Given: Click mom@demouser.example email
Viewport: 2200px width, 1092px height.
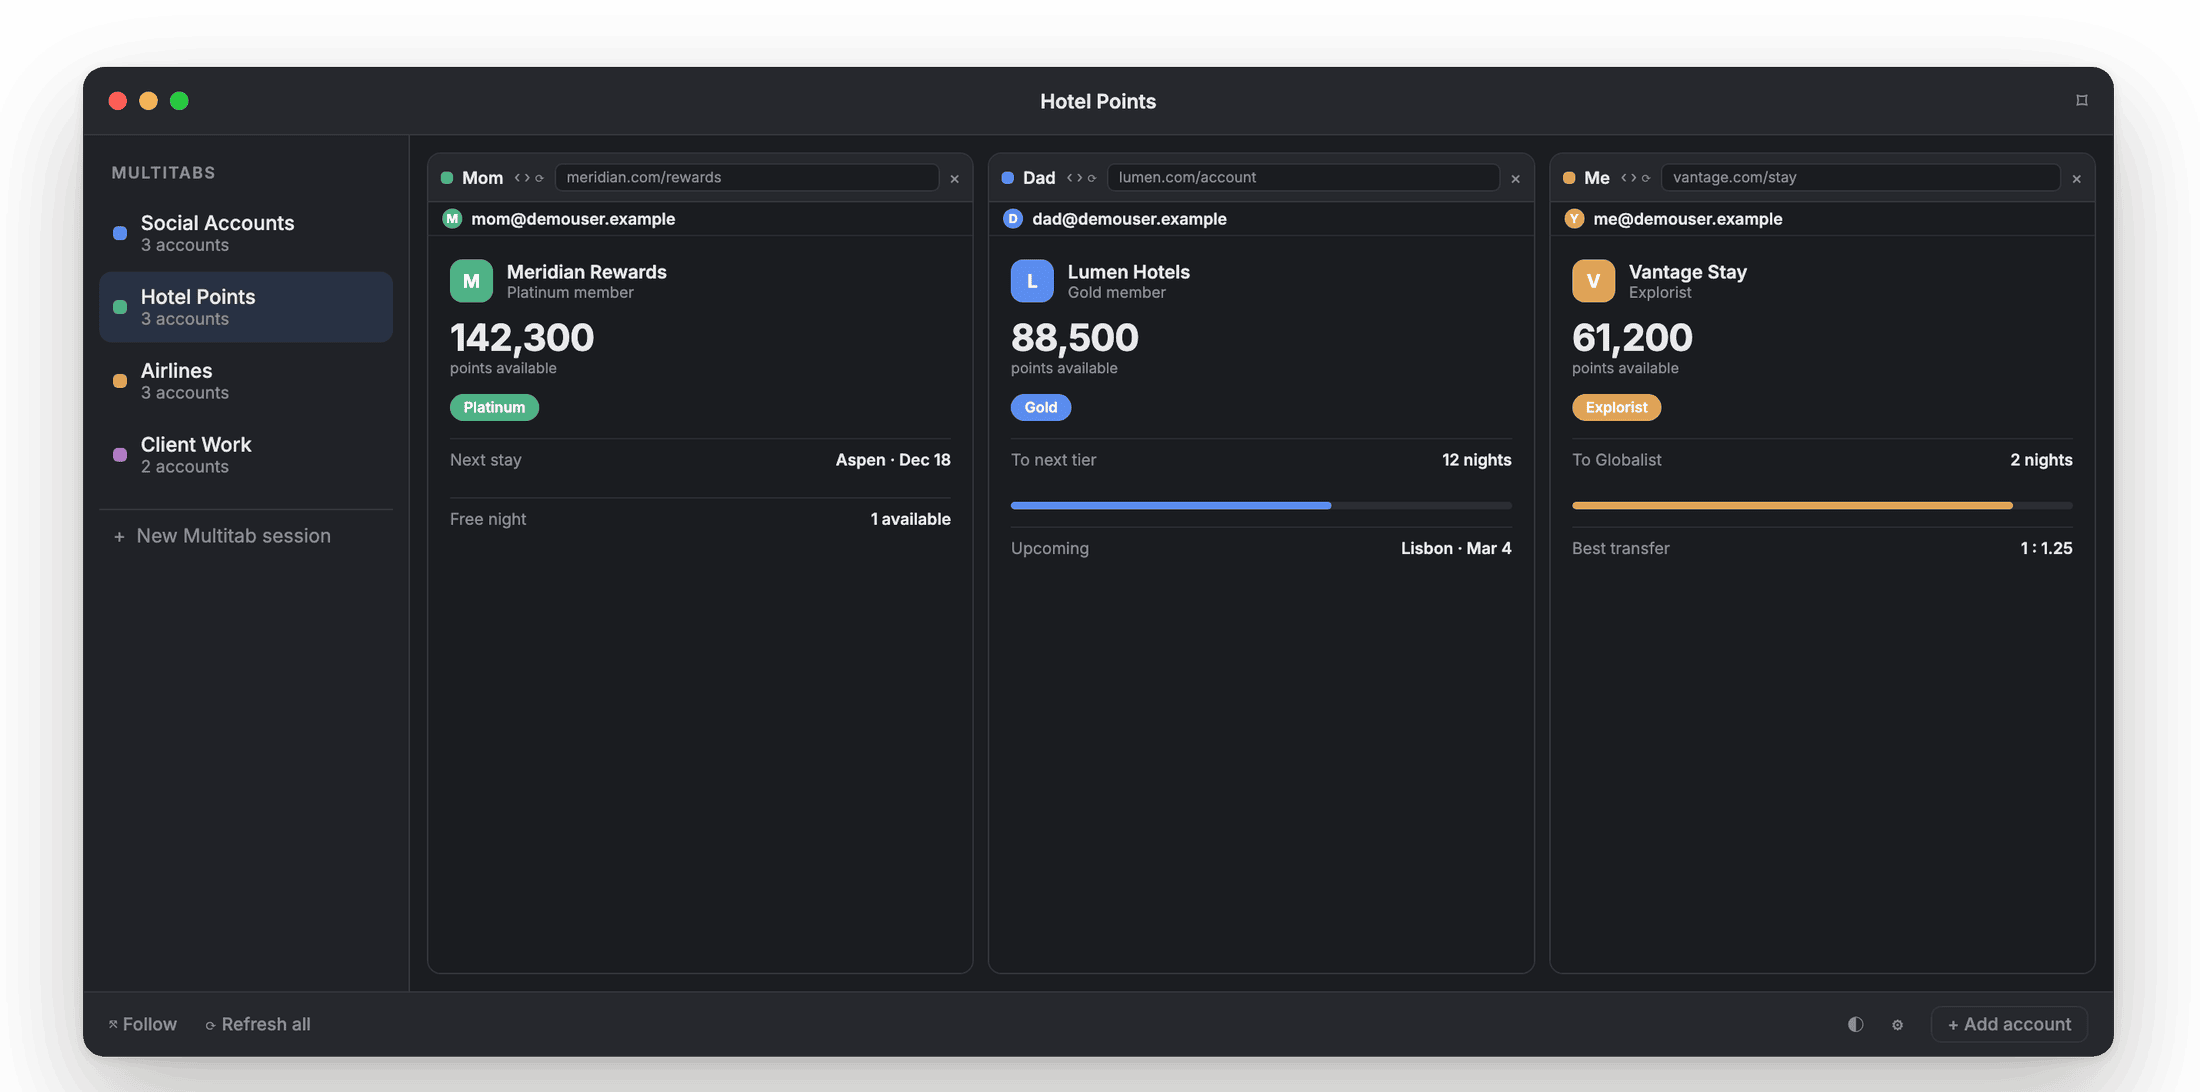Looking at the screenshot, I should pos(573,219).
